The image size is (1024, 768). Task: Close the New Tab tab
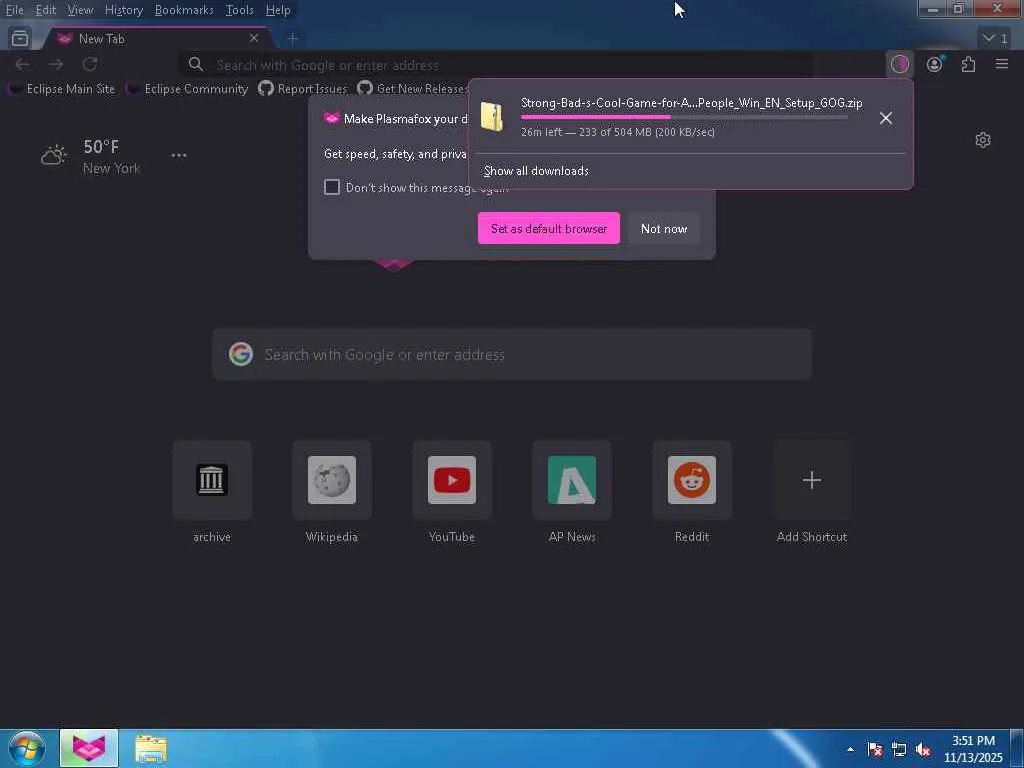254,38
